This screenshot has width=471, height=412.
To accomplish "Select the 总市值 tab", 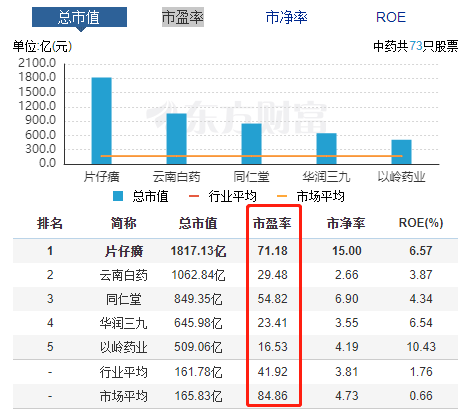I will point(79,17).
